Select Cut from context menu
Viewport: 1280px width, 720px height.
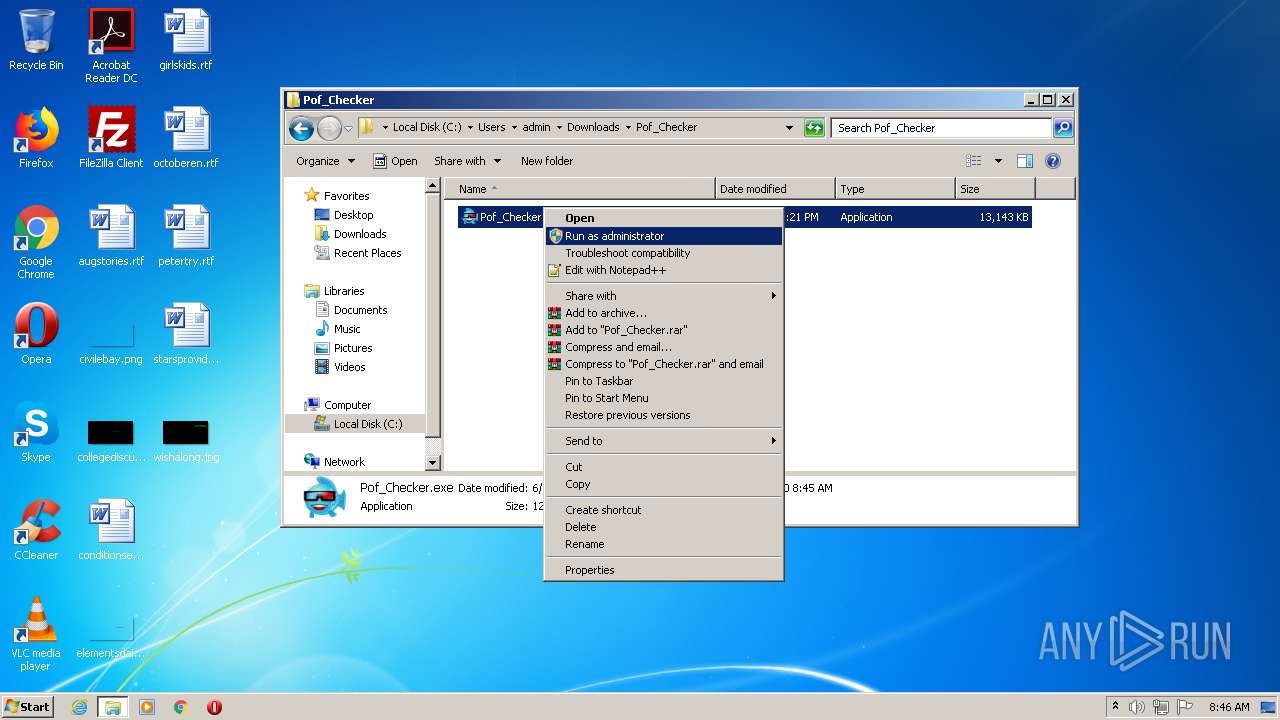(x=664, y=467)
